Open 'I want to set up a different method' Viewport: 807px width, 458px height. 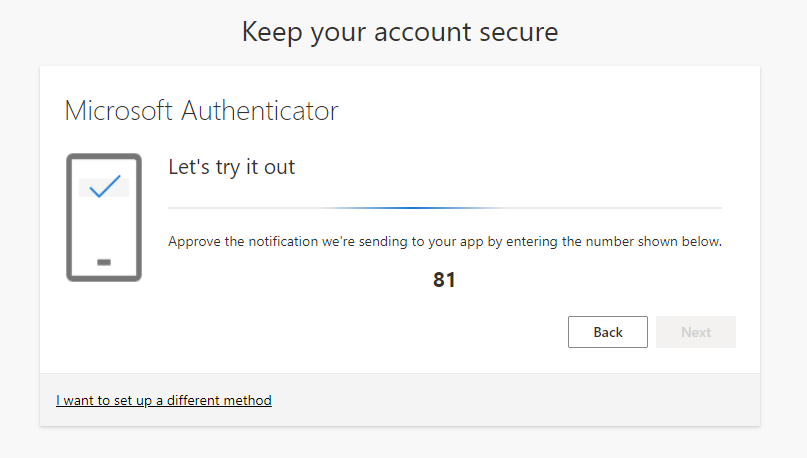164,400
